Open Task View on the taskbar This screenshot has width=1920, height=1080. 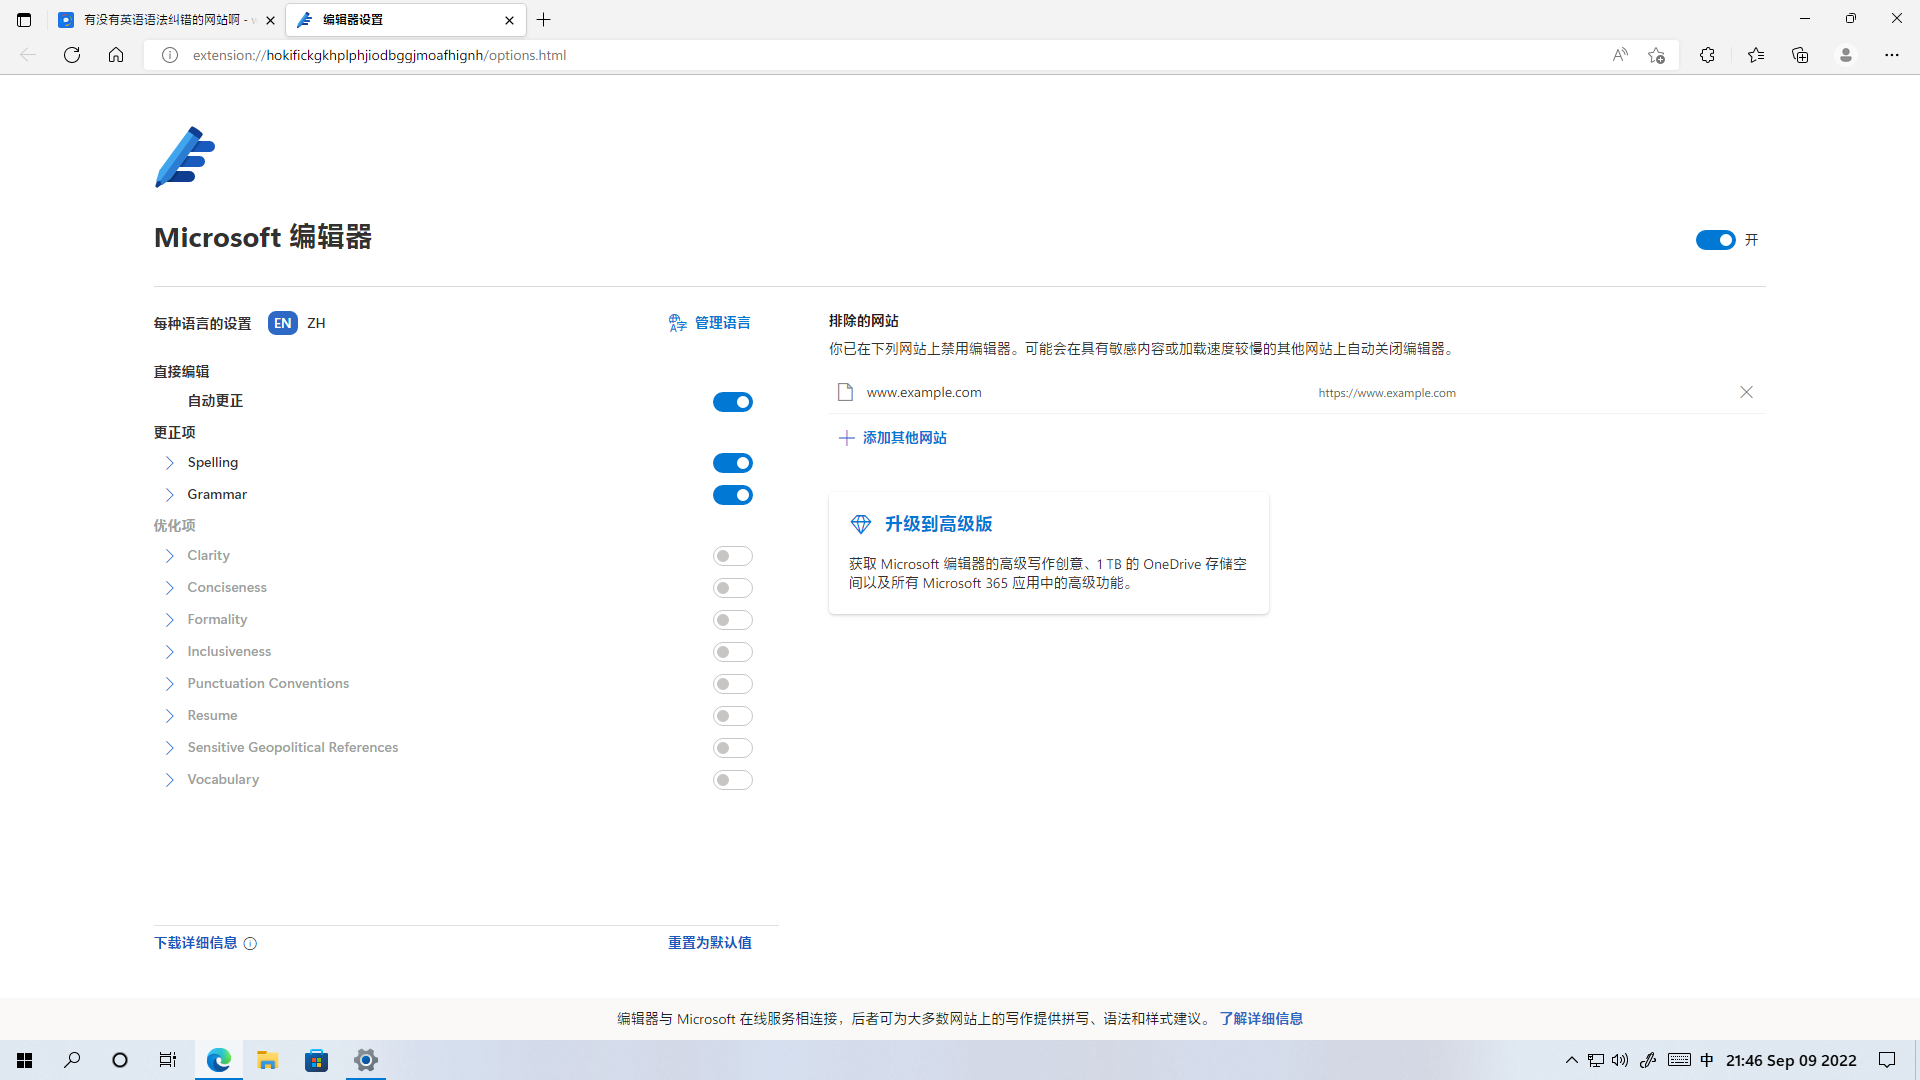pyautogui.click(x=168, y=1060)
